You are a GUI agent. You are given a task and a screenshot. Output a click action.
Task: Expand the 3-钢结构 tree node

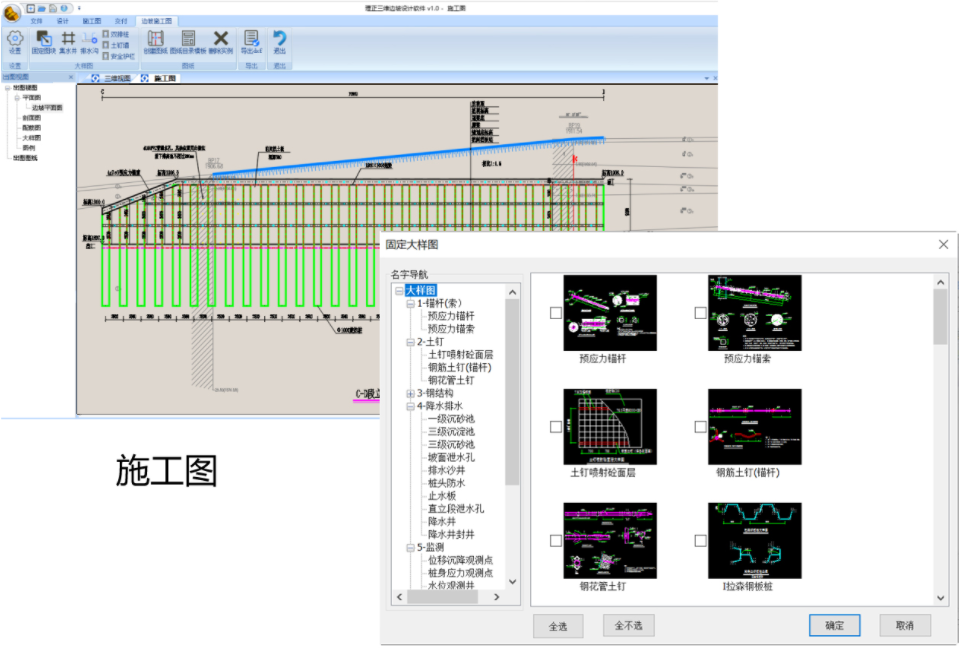410,393
